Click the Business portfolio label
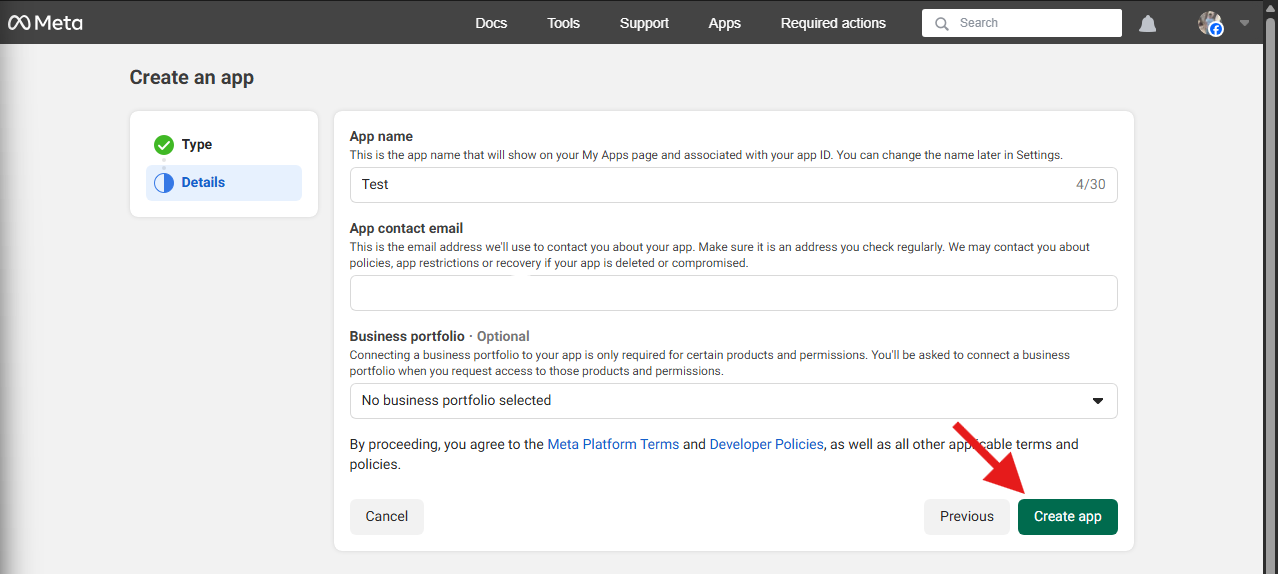 coord(407,336)
